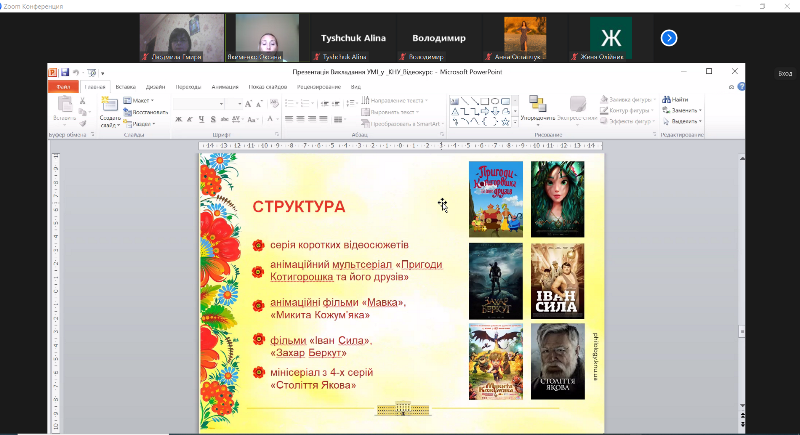Click the Save icon in quick access toolbar
Image resolution: width=800 pixels, height=435 pixels.
[x=65, y=72]
